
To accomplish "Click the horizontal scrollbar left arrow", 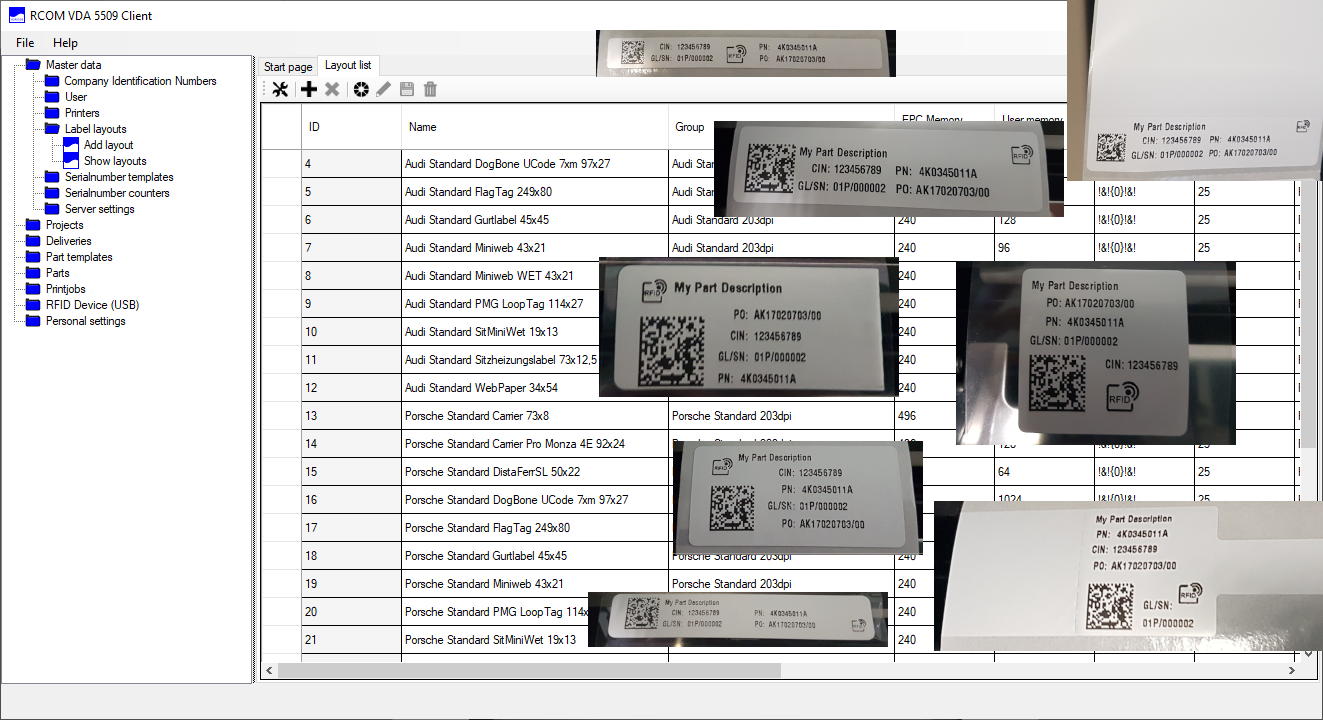I will [268, 671].
